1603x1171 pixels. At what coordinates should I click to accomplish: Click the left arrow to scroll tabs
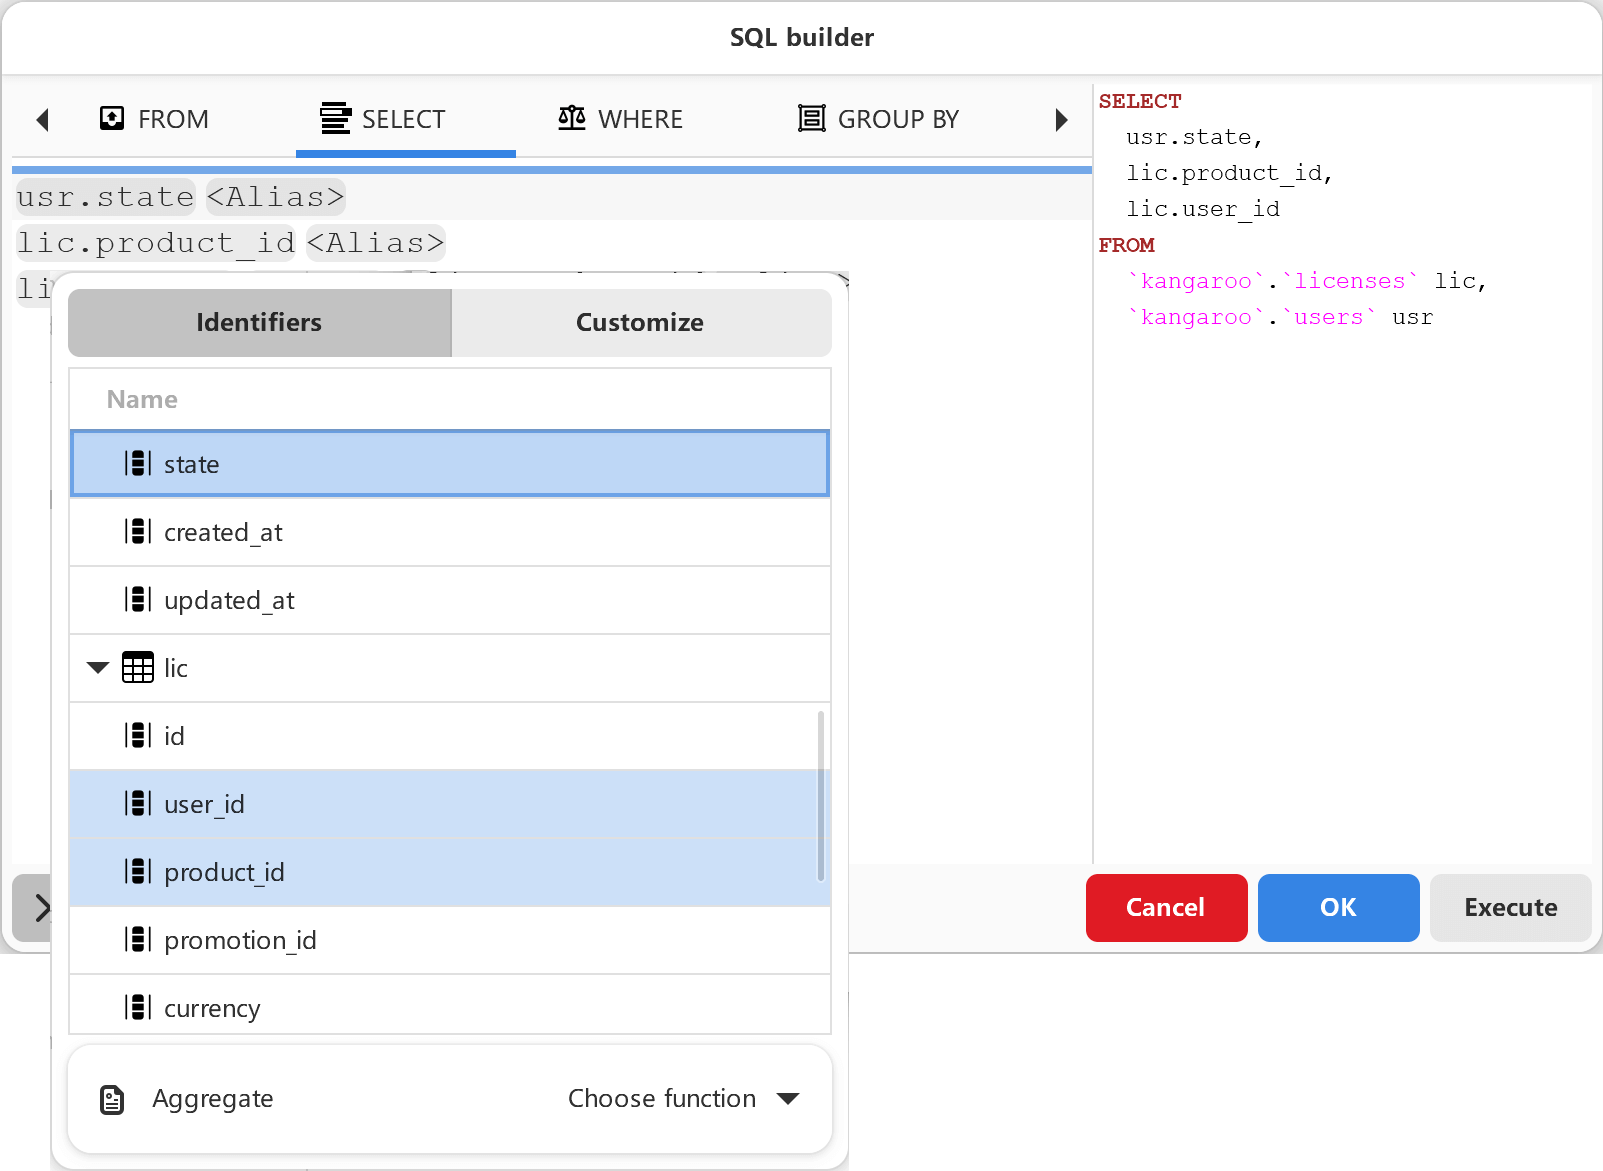tap(42, 119)
